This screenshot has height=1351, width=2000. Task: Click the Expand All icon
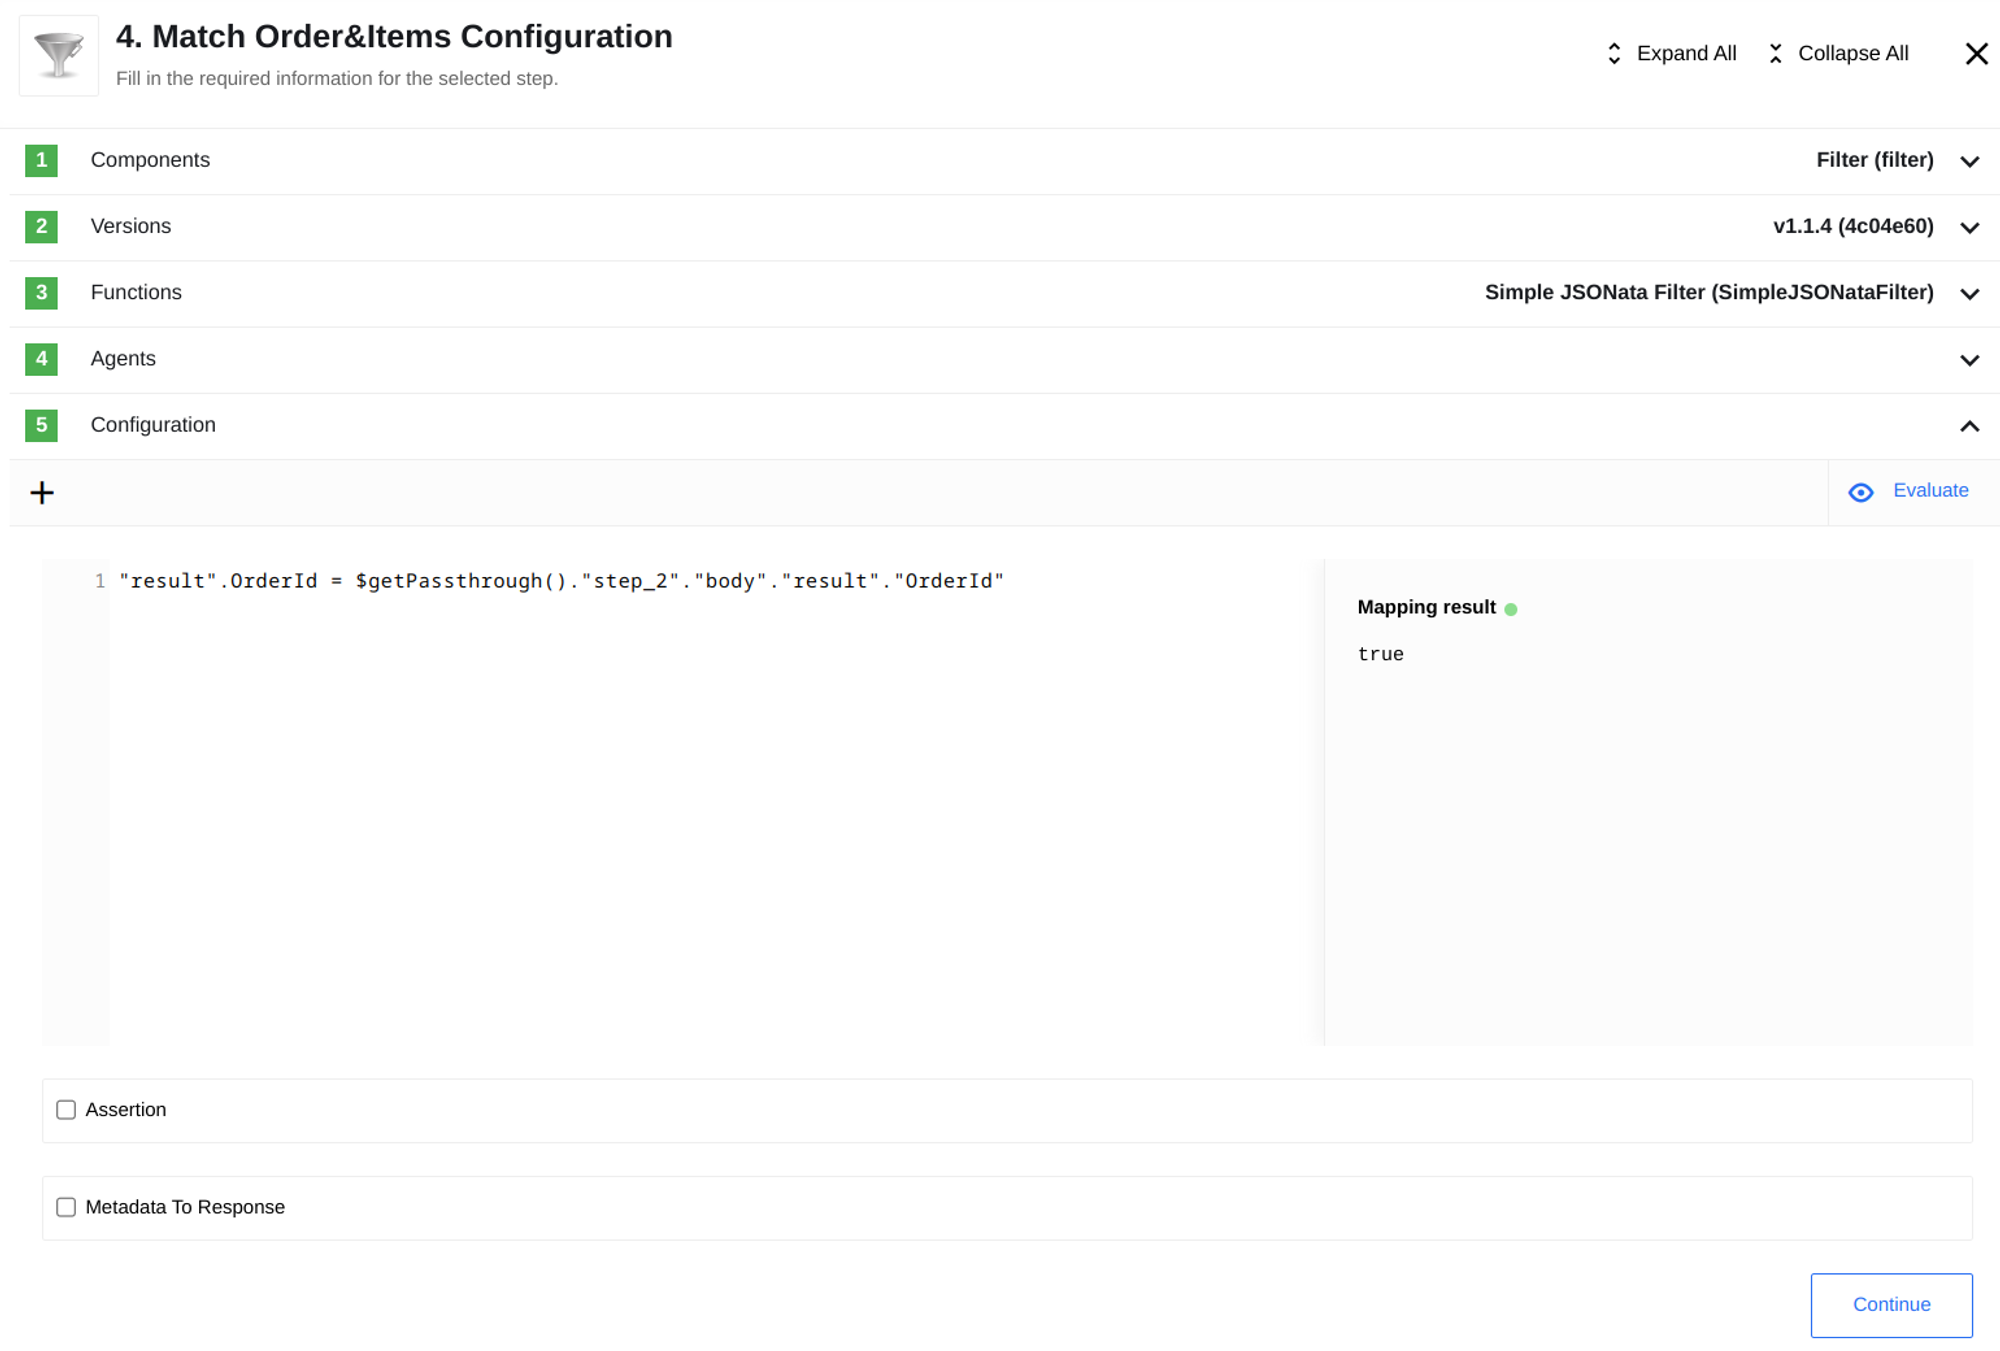[x=1613, y=53]
